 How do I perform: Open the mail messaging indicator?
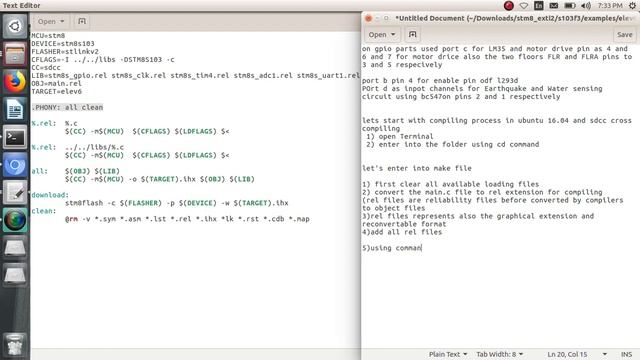[x=554, y=6]
